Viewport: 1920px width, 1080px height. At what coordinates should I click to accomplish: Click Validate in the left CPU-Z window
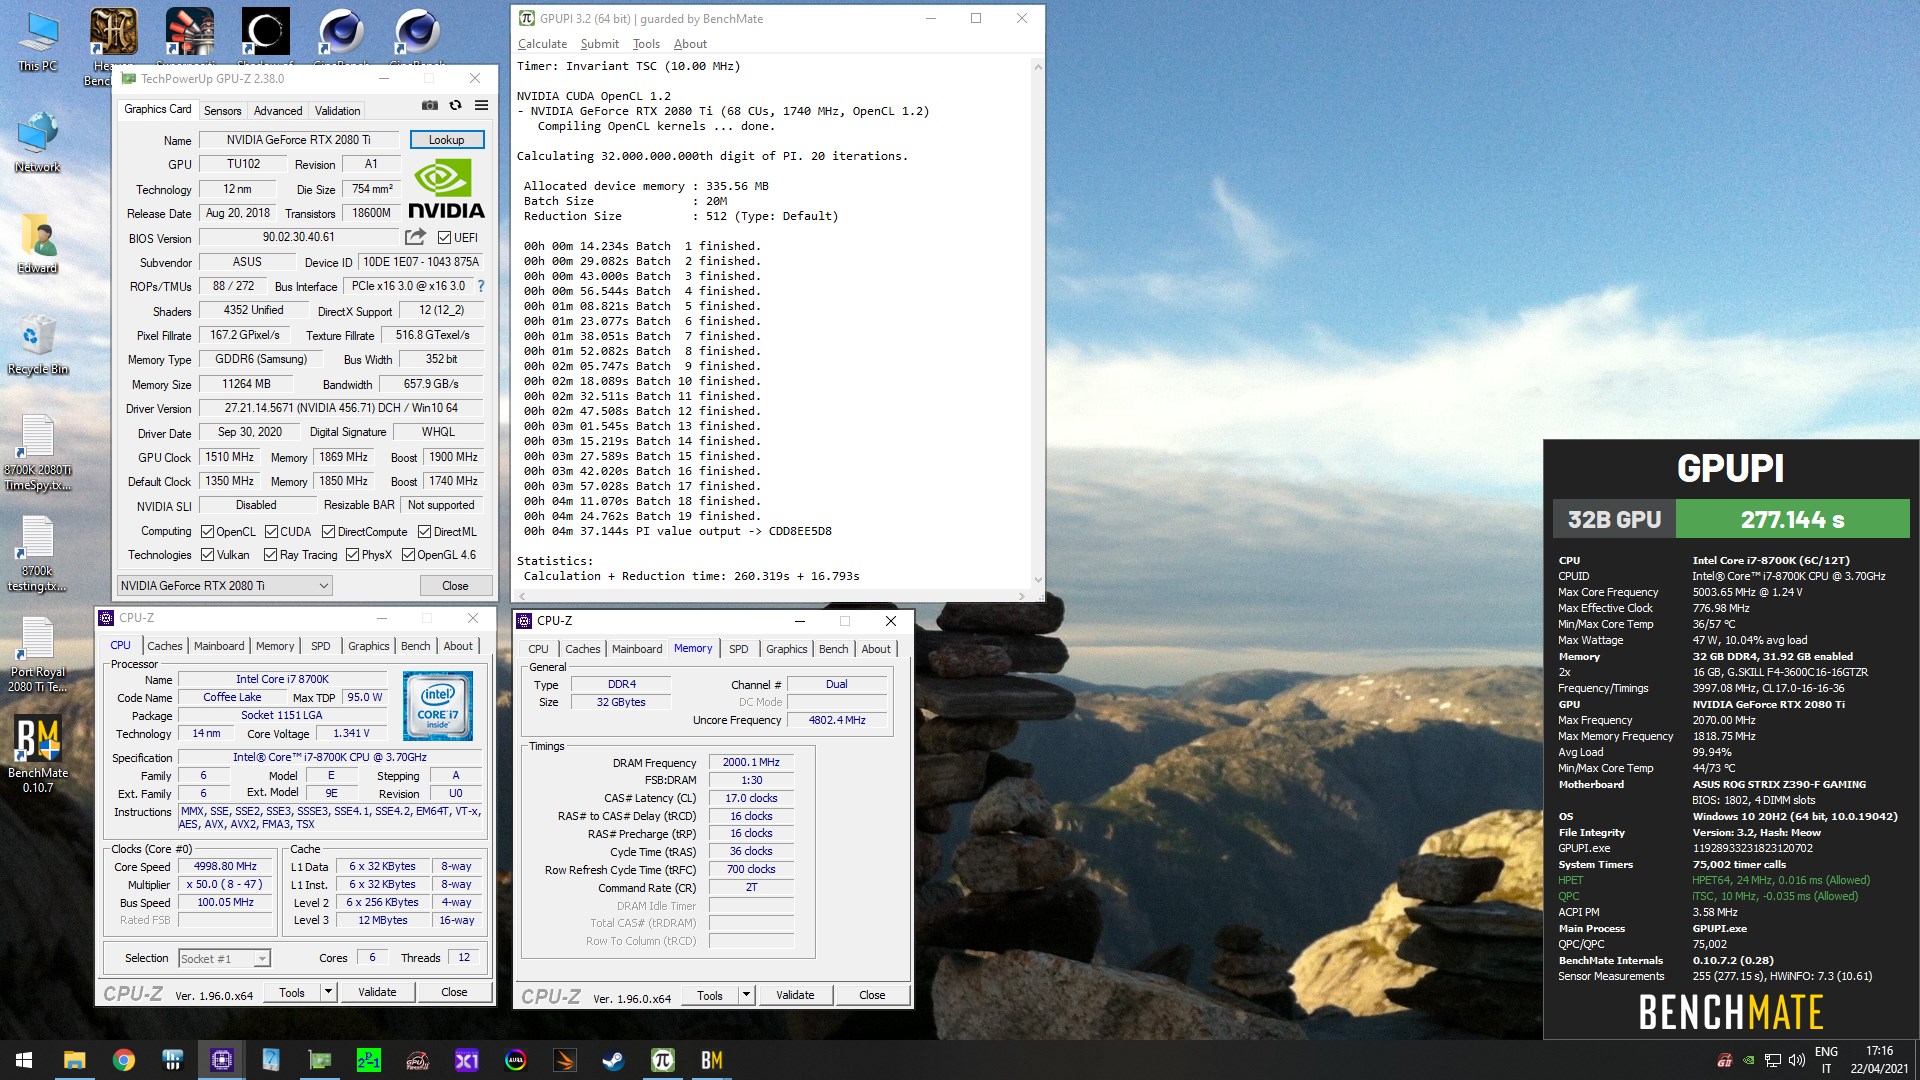click(377, 992)
